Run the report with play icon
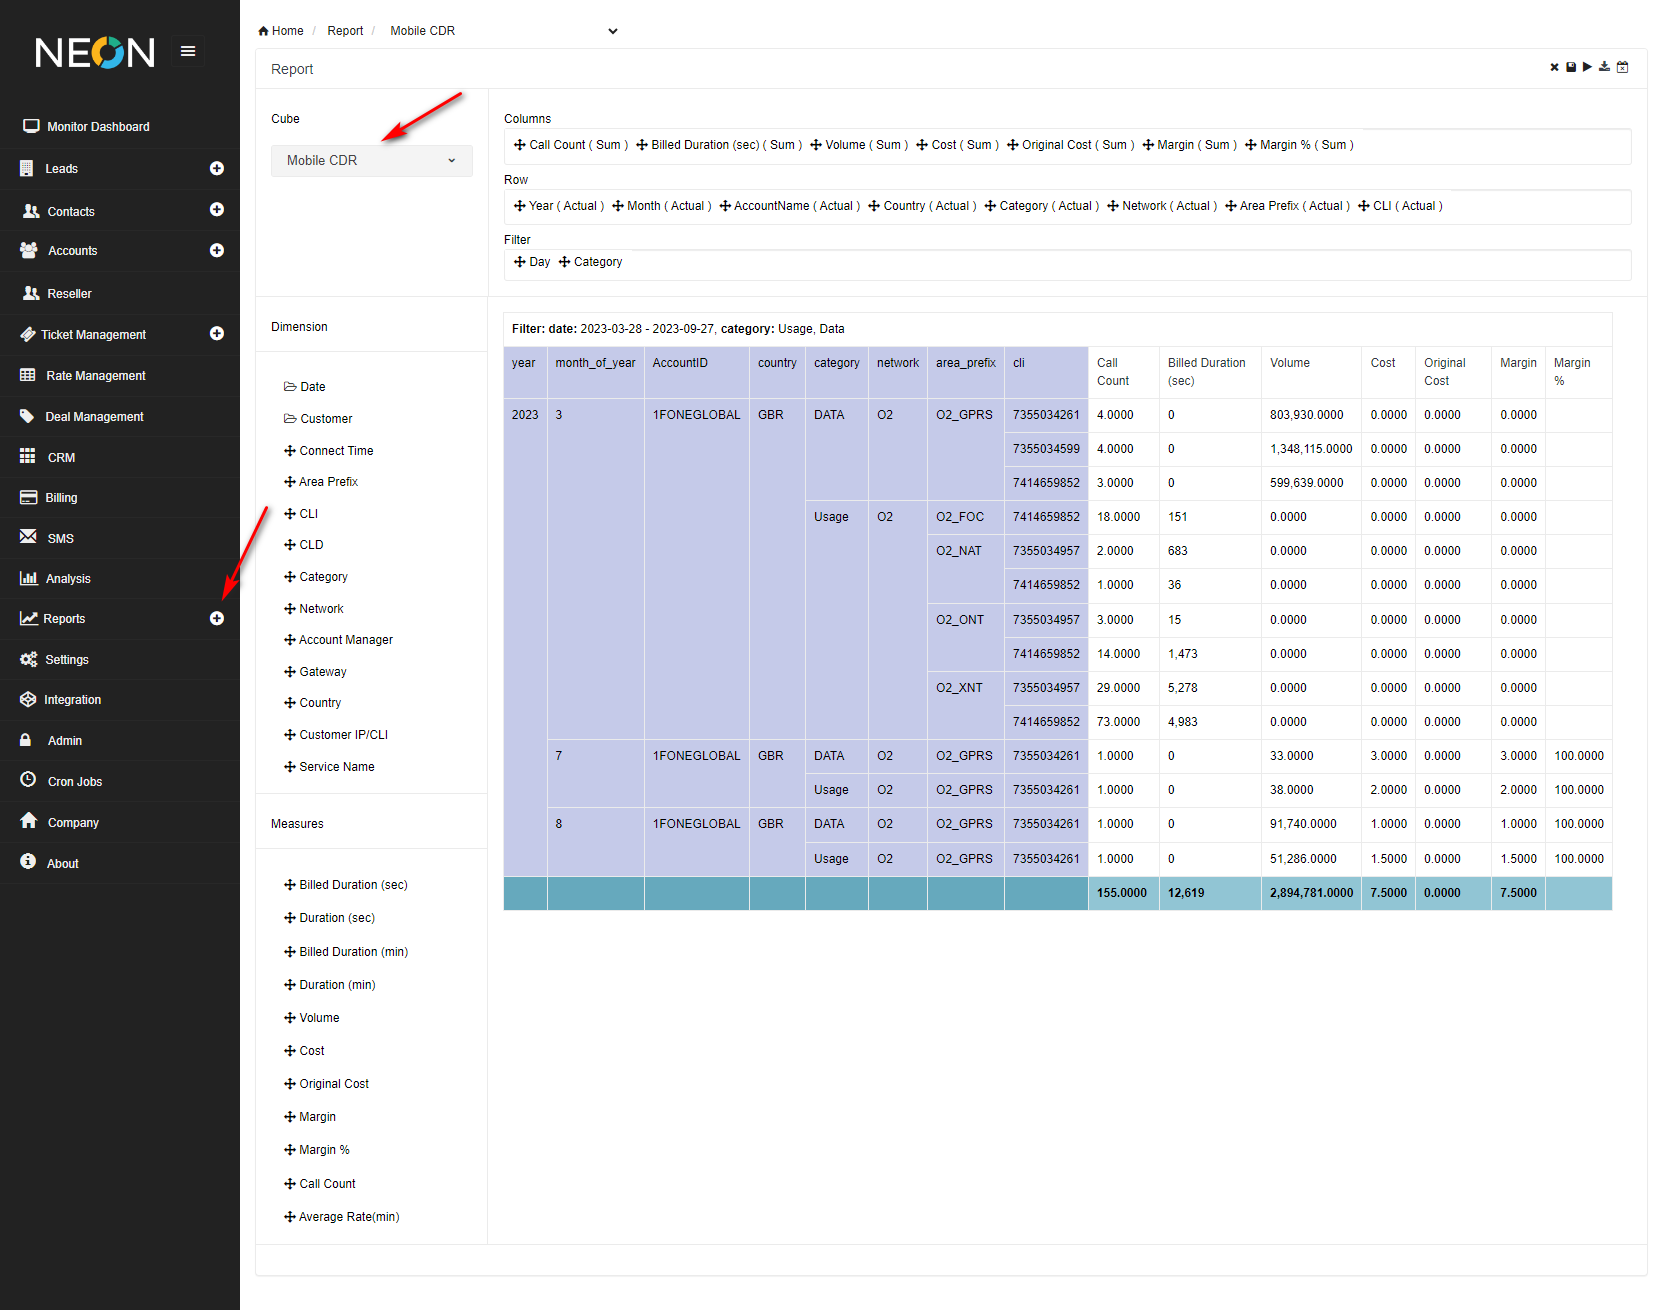This screenshot has width=1662, height=1310. [x=1587, y=67]
